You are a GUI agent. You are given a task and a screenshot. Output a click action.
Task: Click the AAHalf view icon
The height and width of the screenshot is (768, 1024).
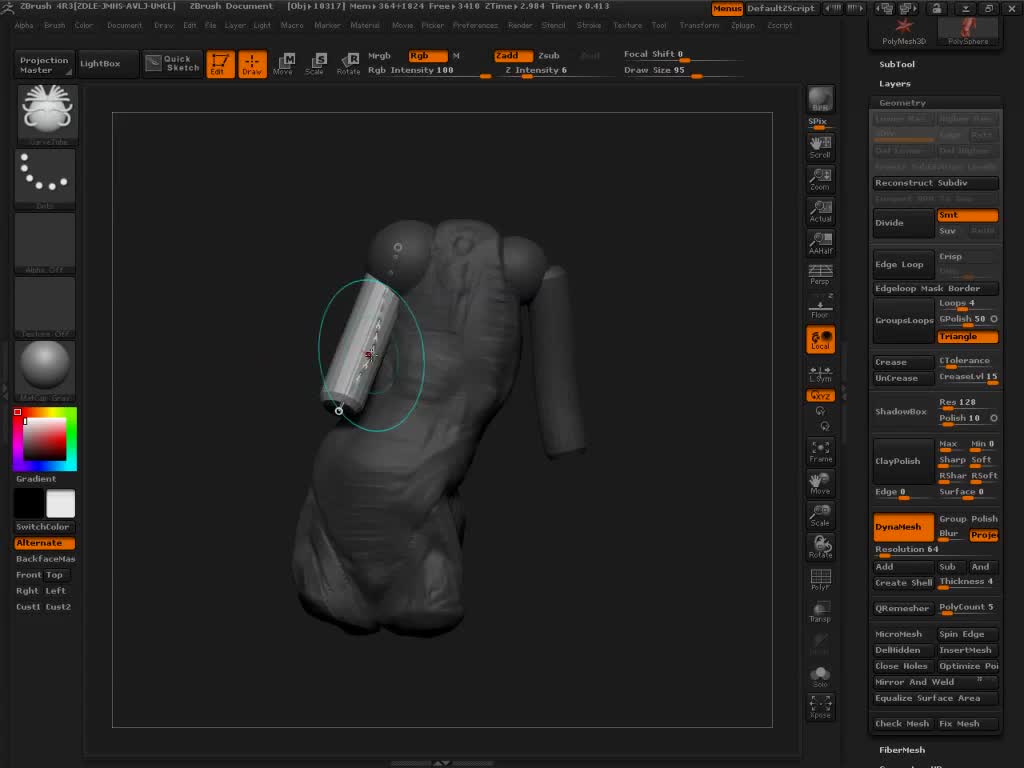(x=820, y=243)
